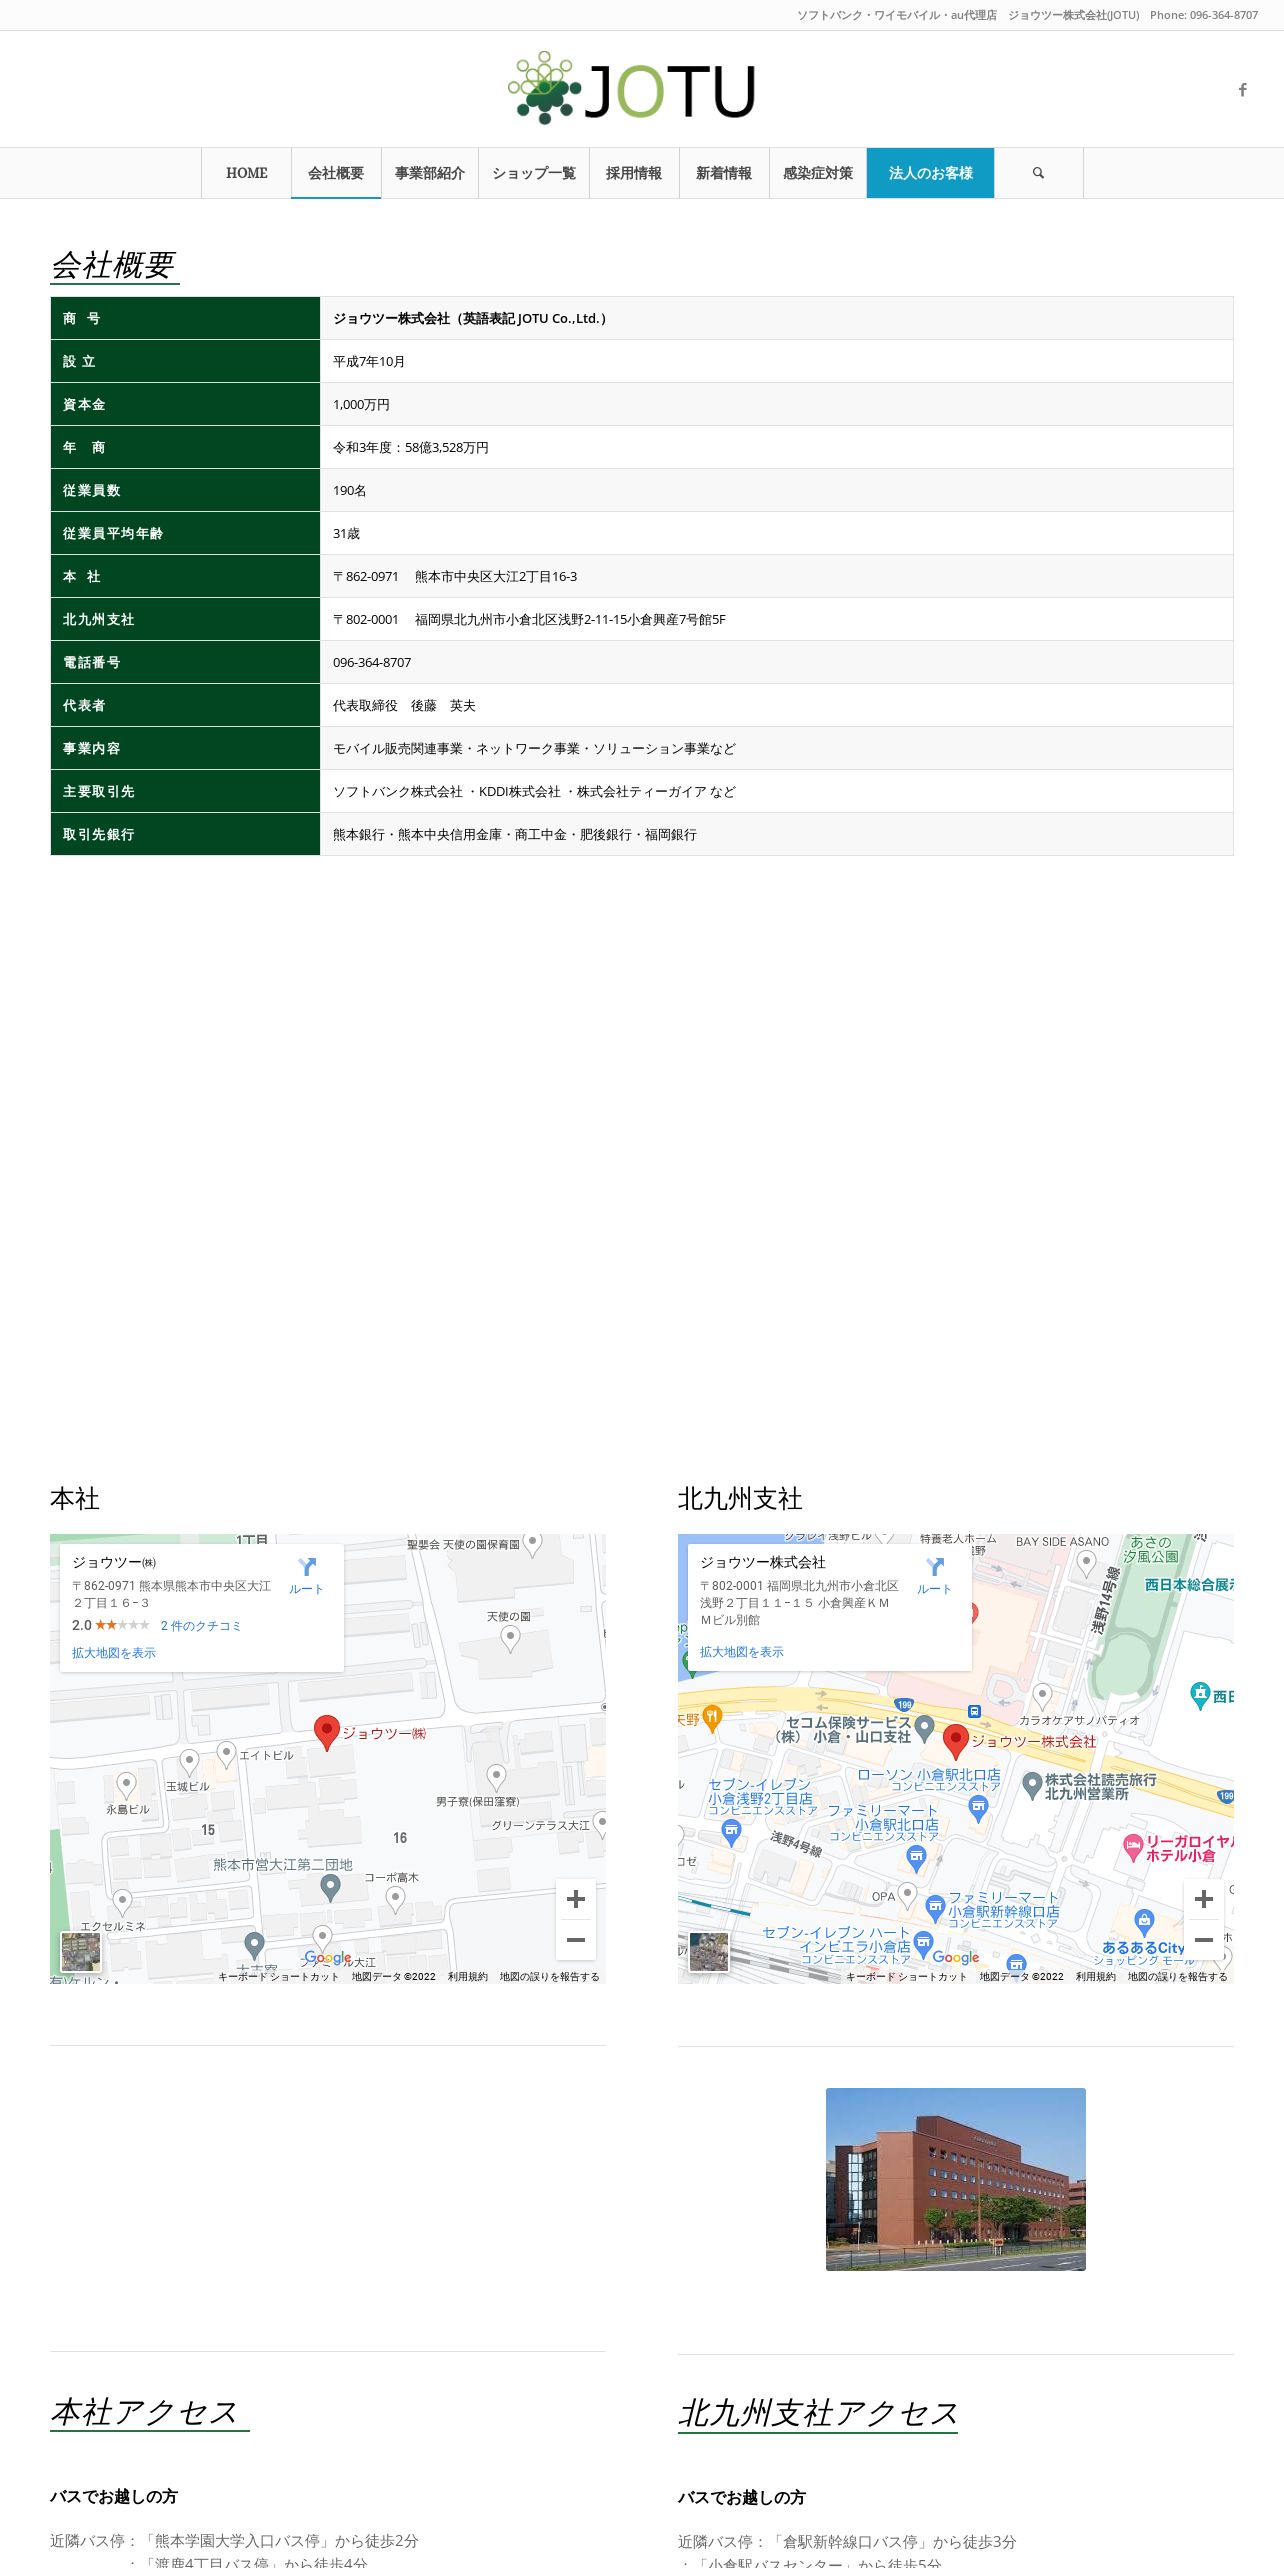Click the red ジョウツー㈱ pin on the 本社 map
Viewport: 1284px width, 2568px height.
(327, 1732)
